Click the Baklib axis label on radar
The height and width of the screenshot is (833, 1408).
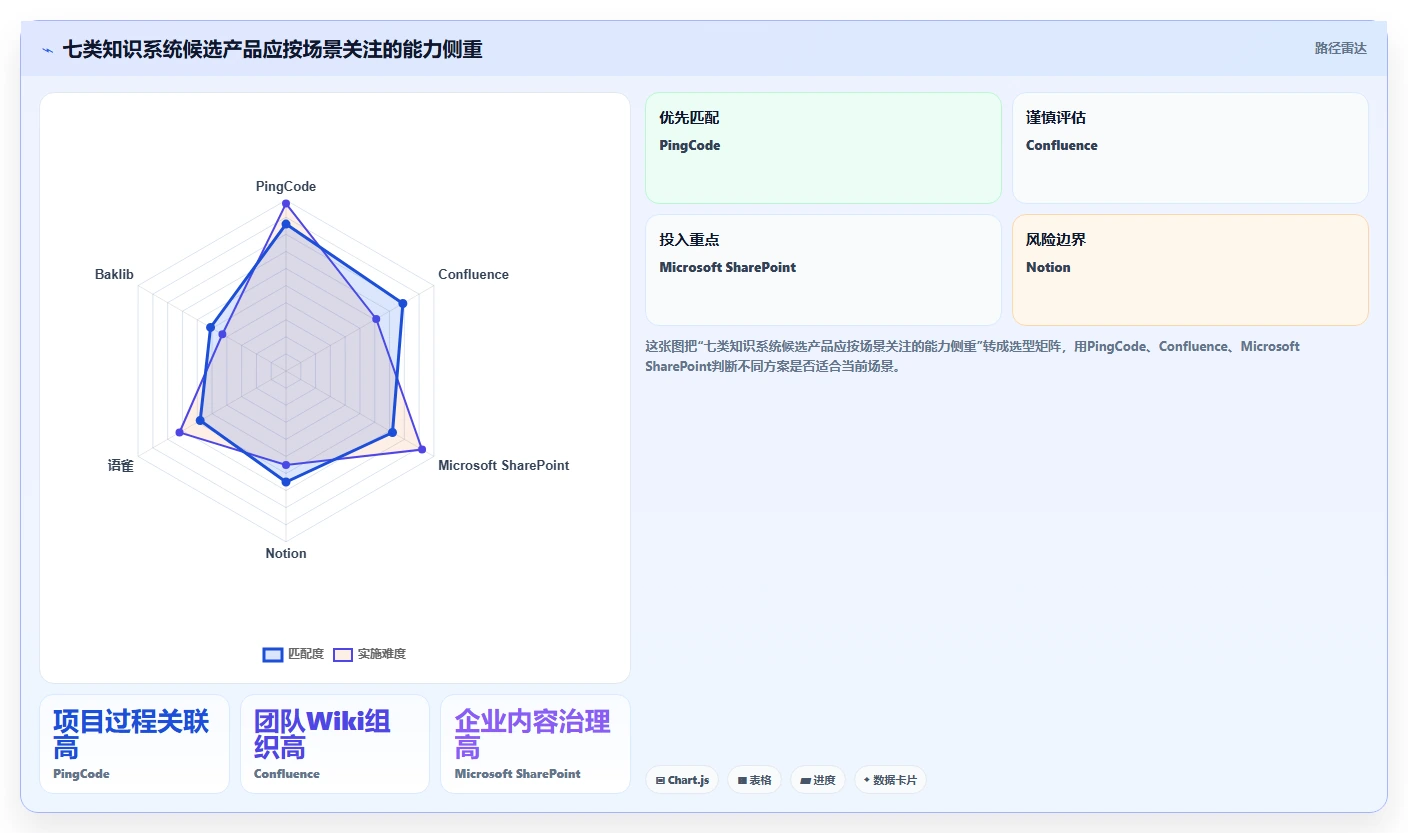(x=114, y=274)
